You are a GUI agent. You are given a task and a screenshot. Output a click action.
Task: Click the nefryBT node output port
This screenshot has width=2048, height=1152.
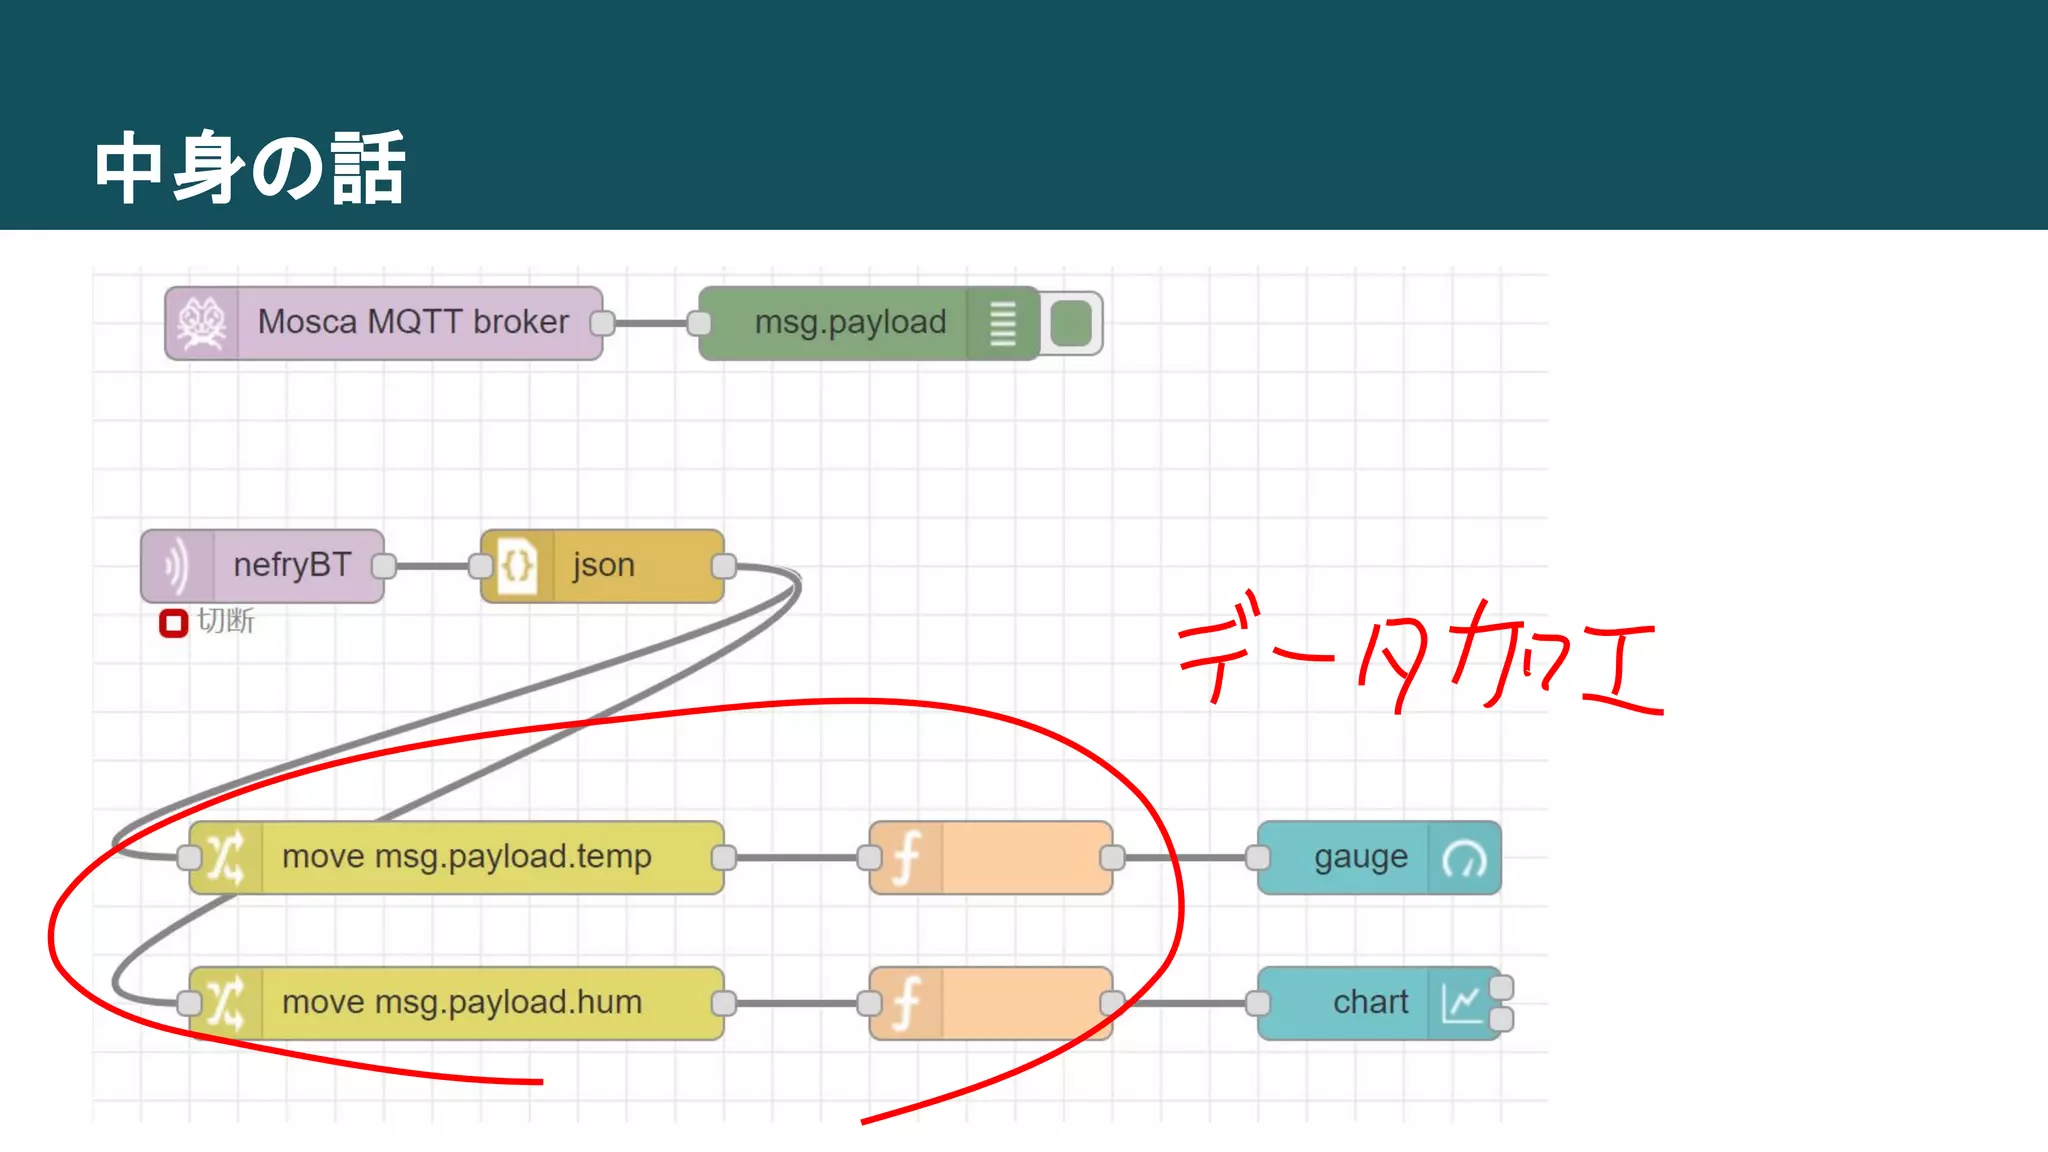pyautogui.click(x=383, y=566)
